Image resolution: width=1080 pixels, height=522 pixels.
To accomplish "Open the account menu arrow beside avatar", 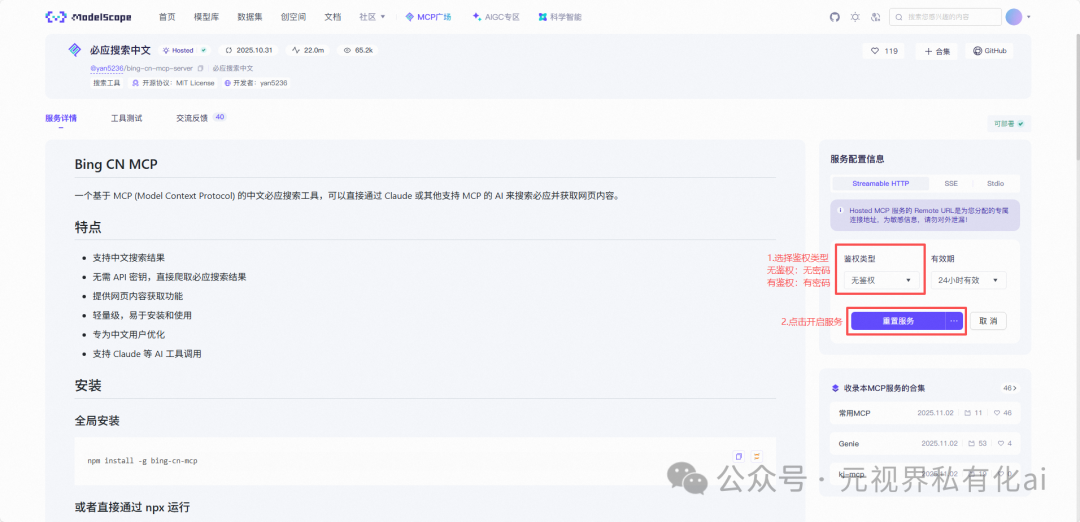I will tap(1029, 17).
